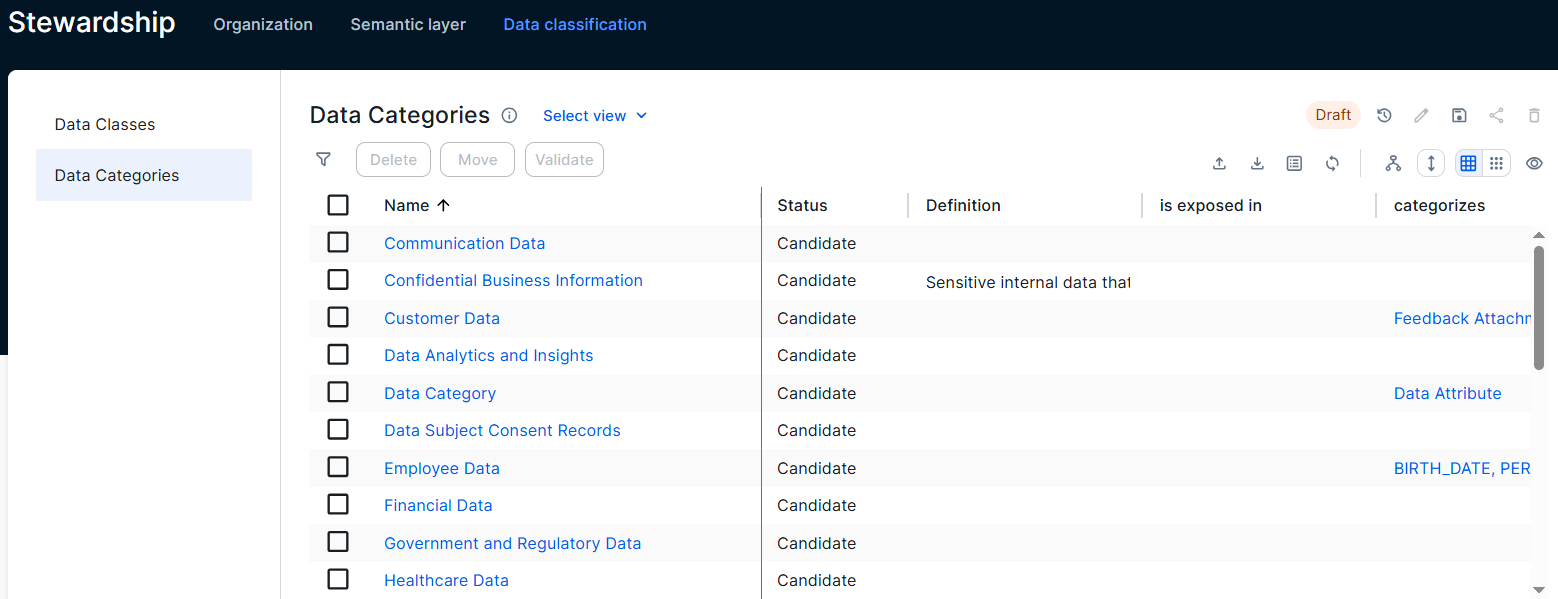1558x599 pixels.
Task: Click the download icon in the toolbar
Action: click(x=1257, y=163)
